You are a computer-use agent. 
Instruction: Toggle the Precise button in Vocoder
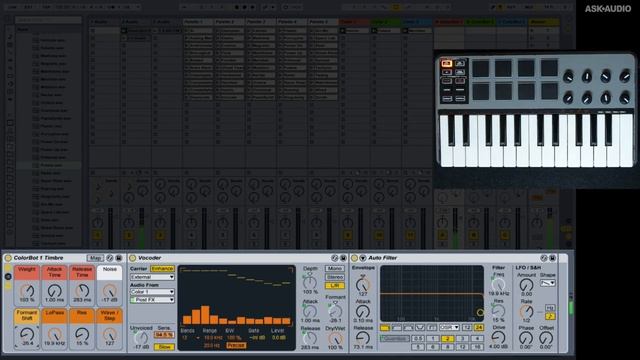click(x=236, y=345)
